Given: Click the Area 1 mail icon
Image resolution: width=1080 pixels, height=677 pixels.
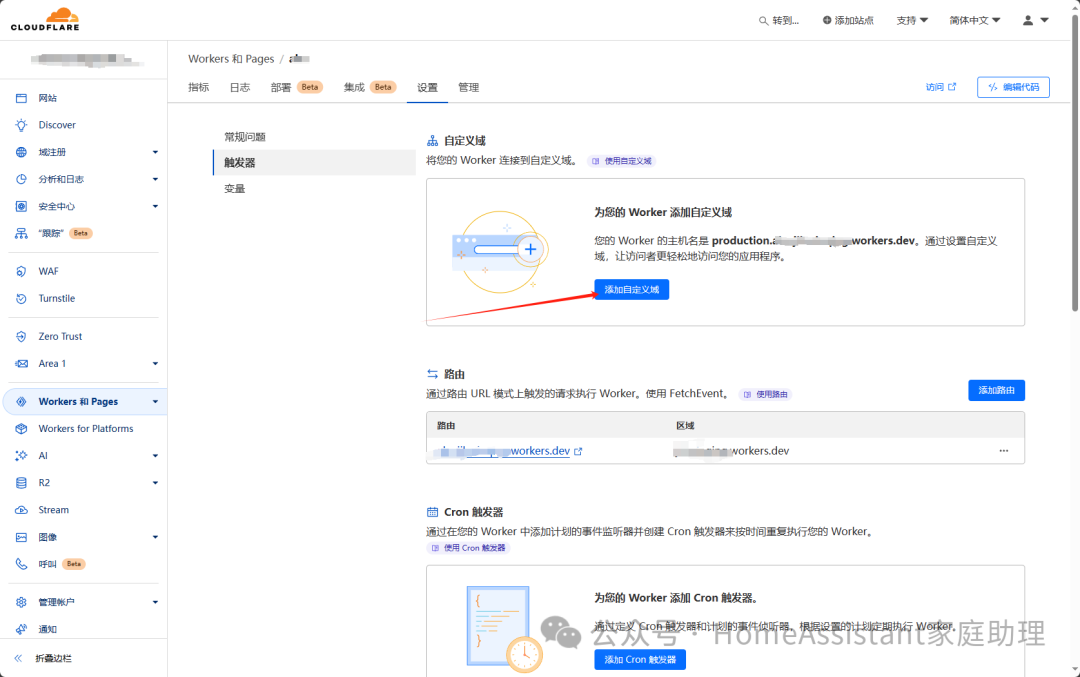Looking at the screenshot, I should 21,364.
